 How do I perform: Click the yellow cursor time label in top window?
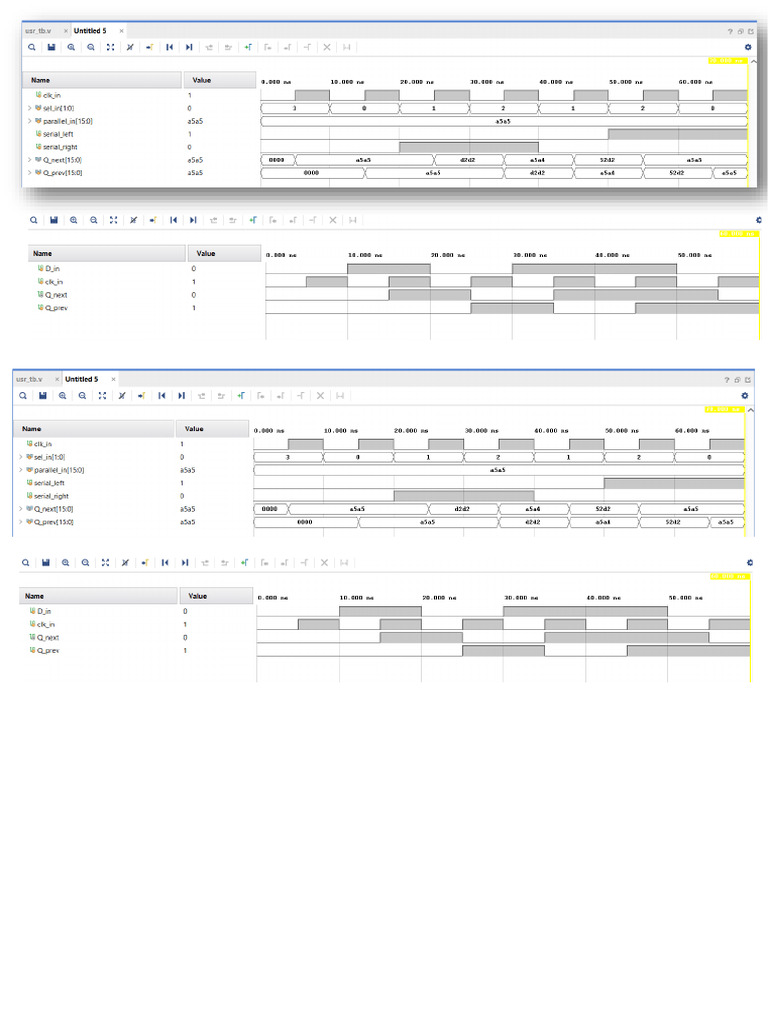pos(728,61)
